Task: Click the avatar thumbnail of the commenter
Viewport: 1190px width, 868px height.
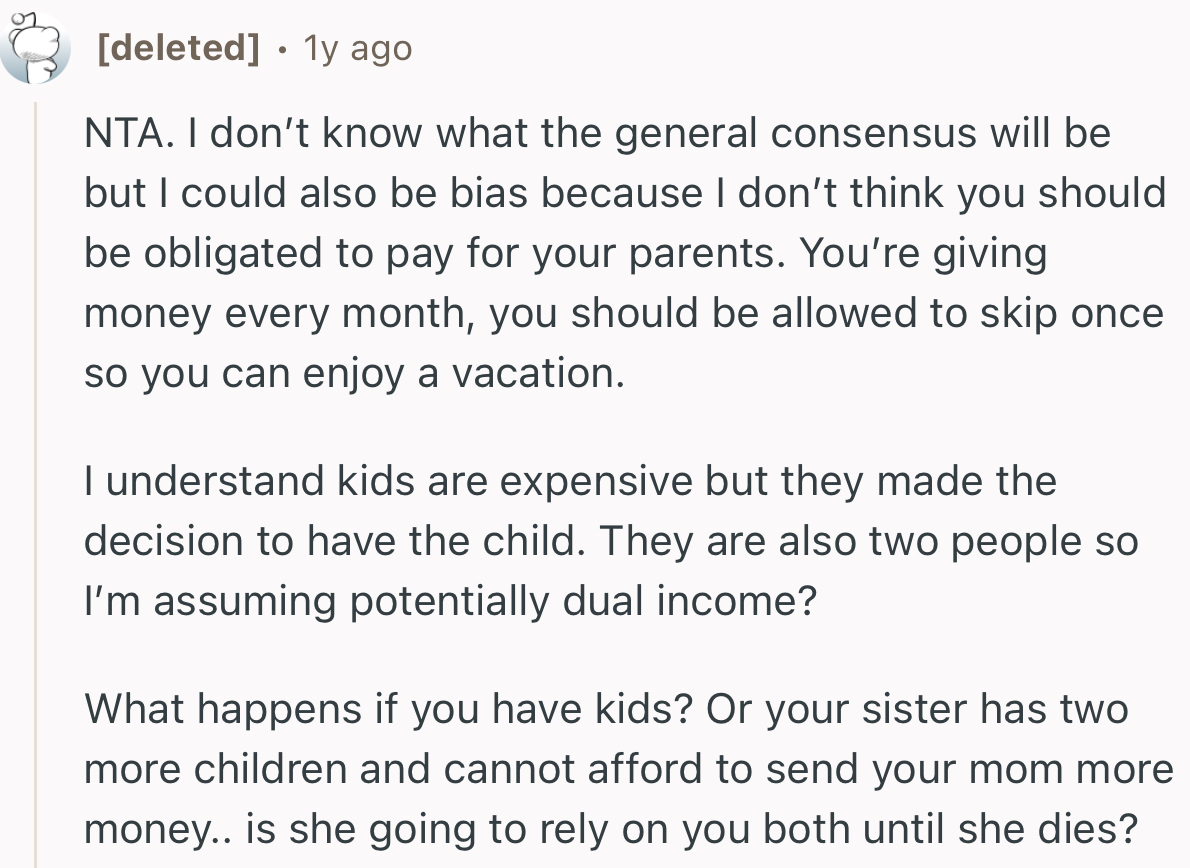Action: [36, 47]
